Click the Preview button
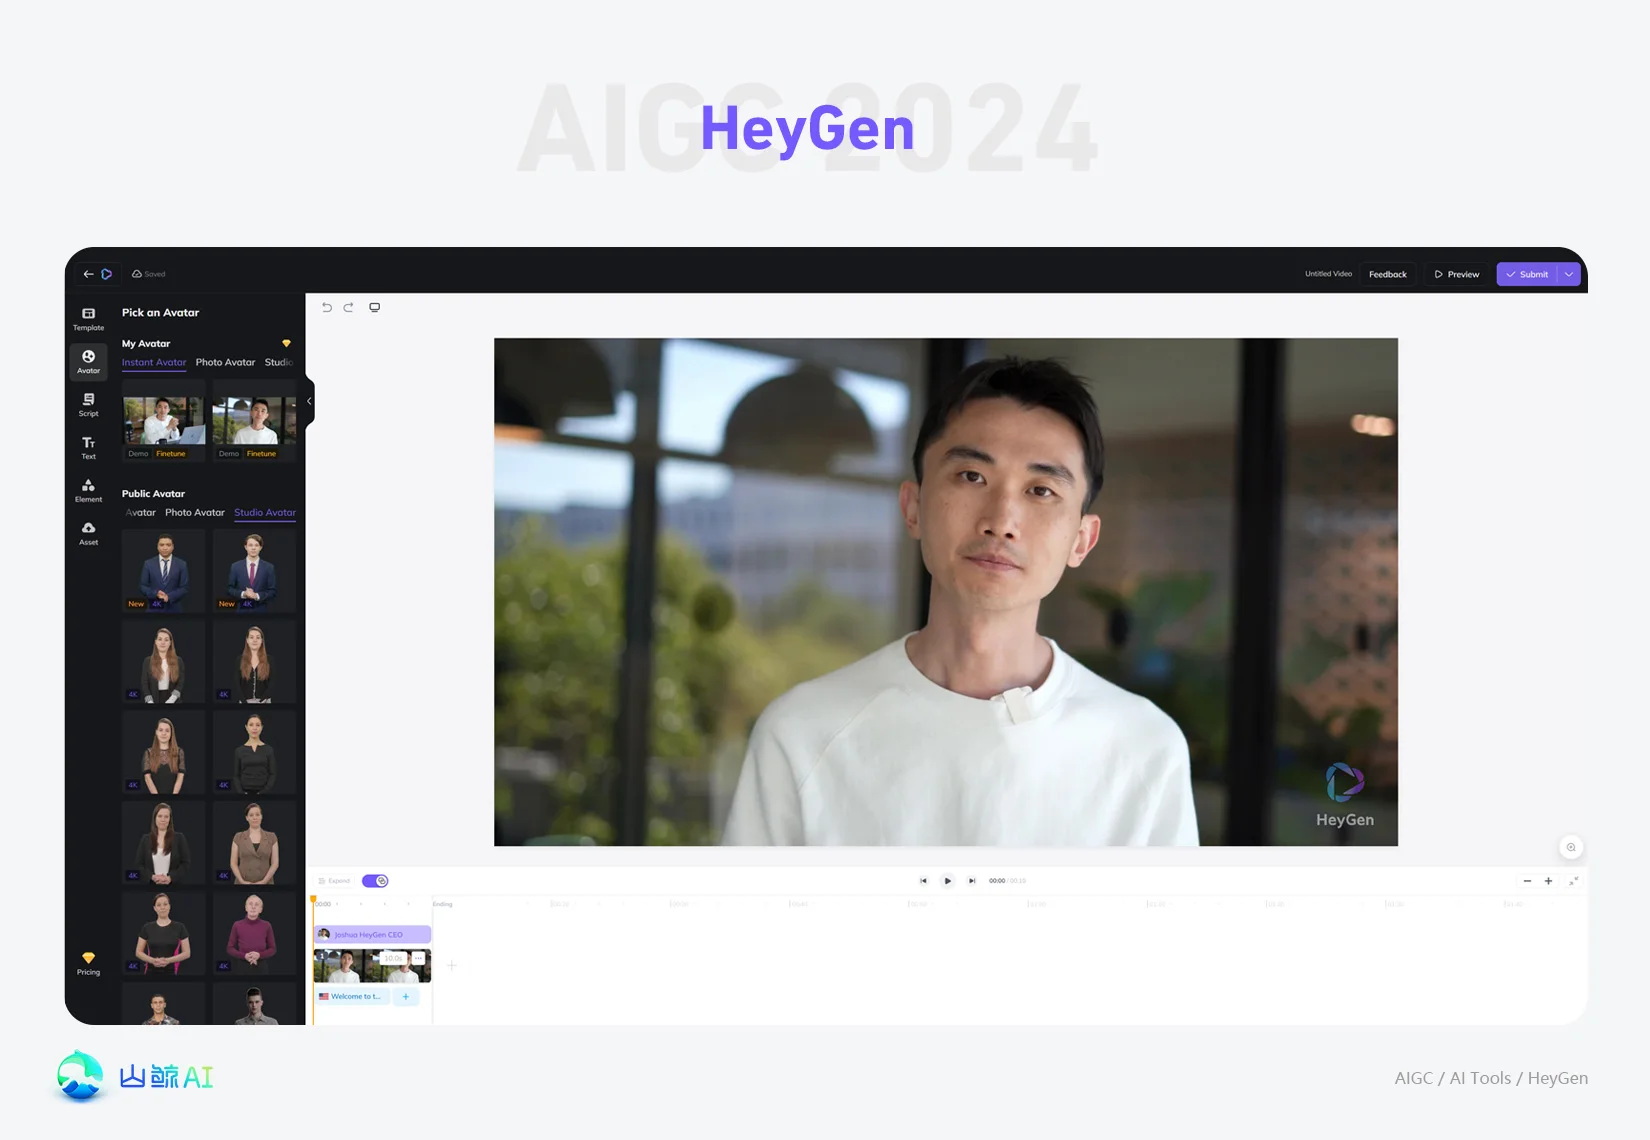The height and width of the screenshot is (1140, 1650). (1457, 274)
